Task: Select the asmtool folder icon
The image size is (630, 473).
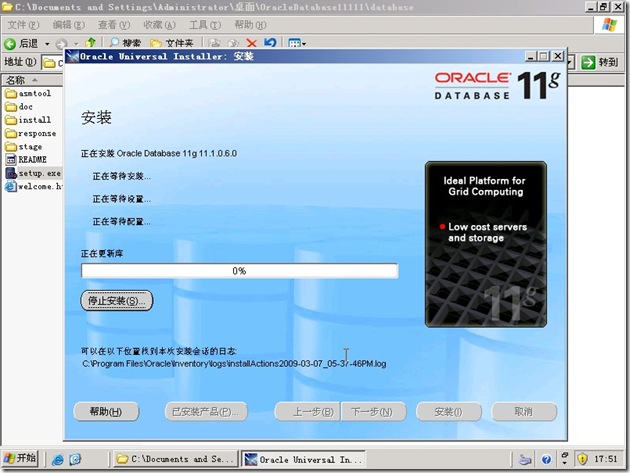Action: pos(11,94)
